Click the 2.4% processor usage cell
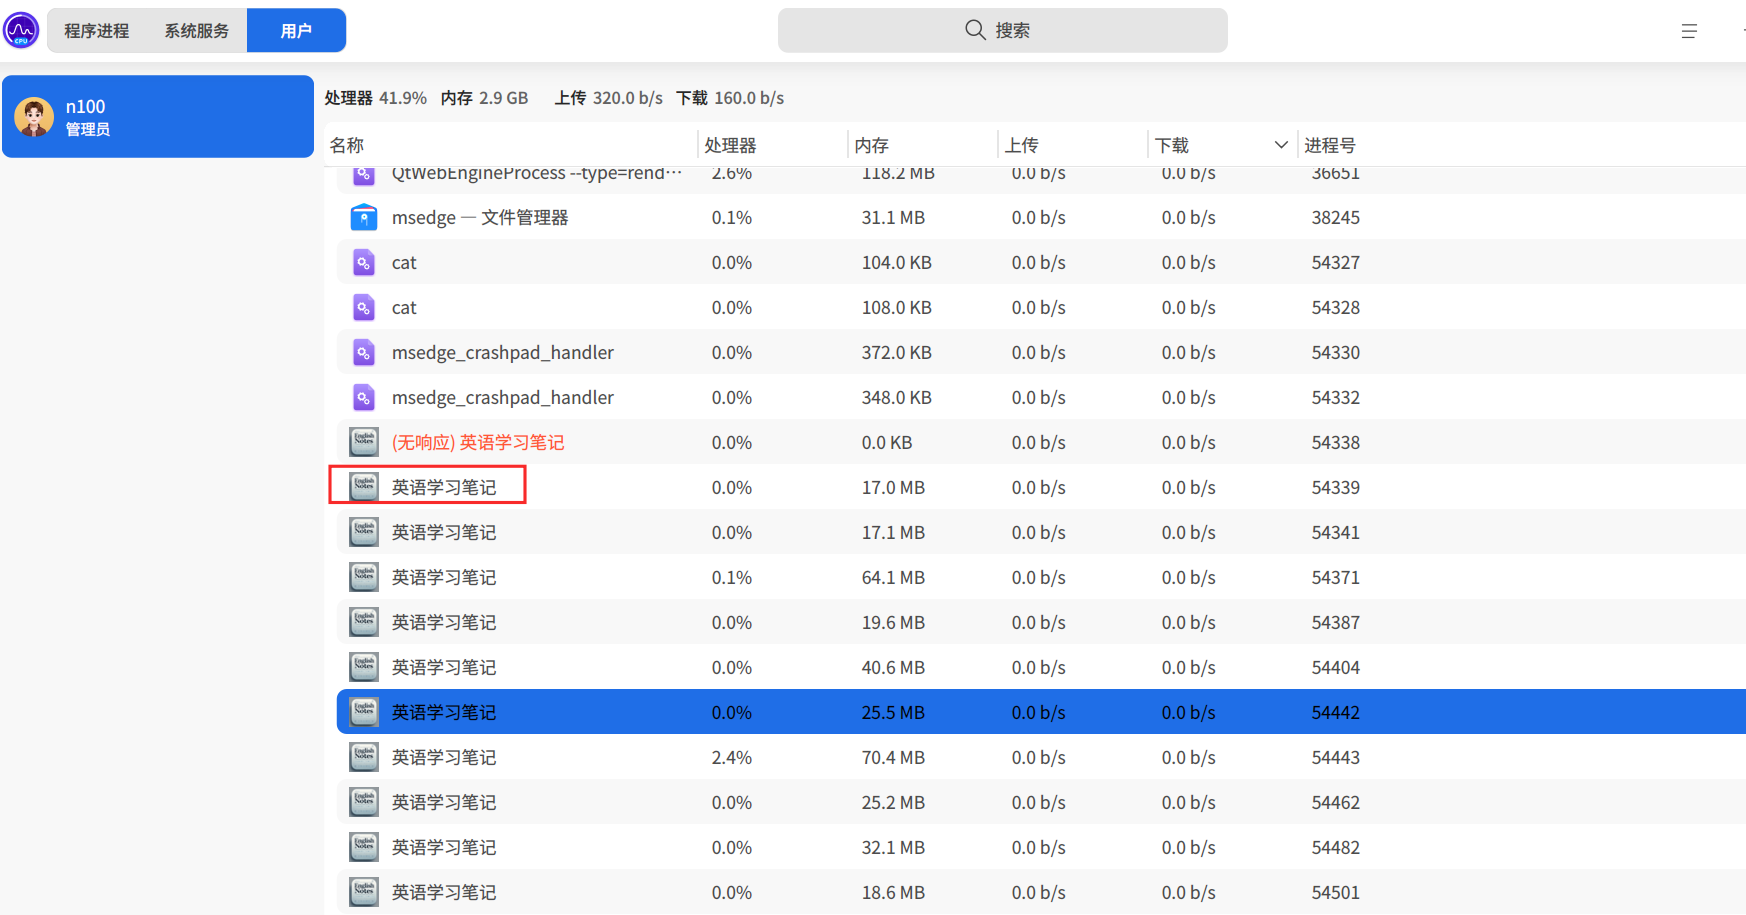Screen dimensions: 1746x915 (732, 757)
